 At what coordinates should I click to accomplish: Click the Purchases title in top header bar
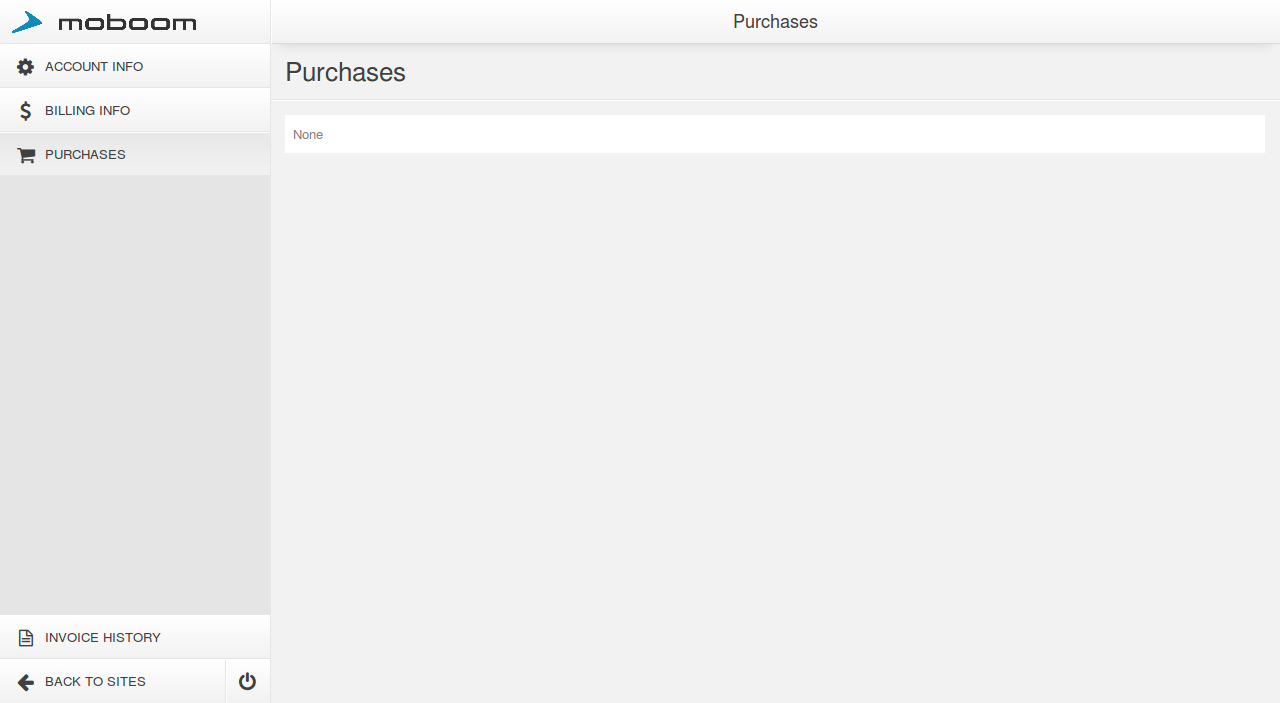click(775, 22)
